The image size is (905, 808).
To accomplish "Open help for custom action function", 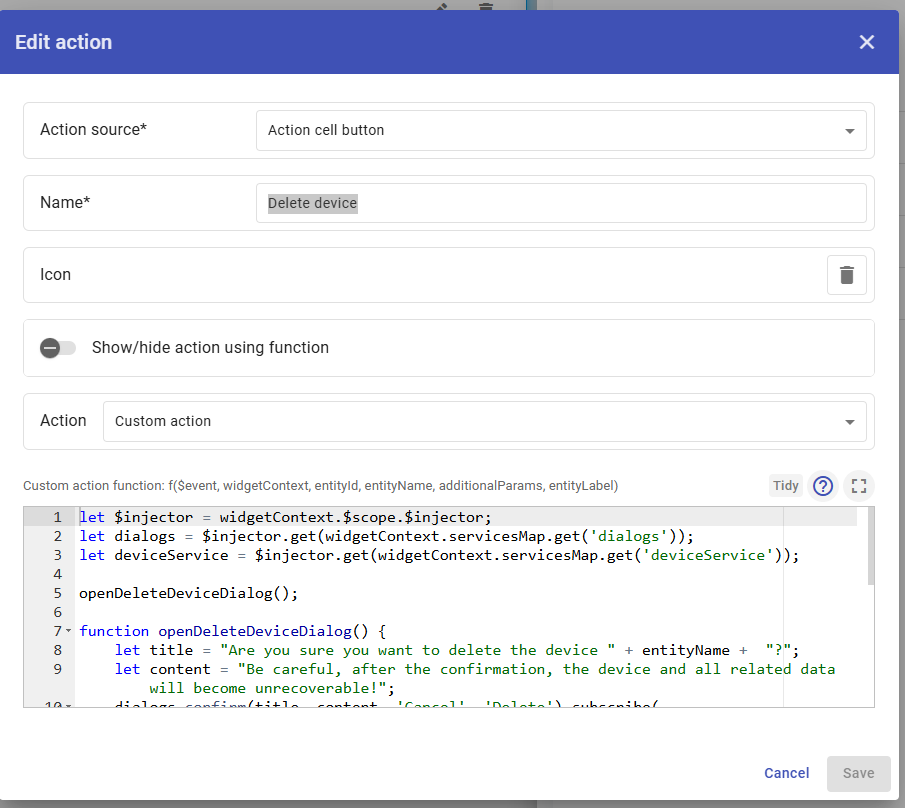I will pyautogui.click(x=822, y=486).
